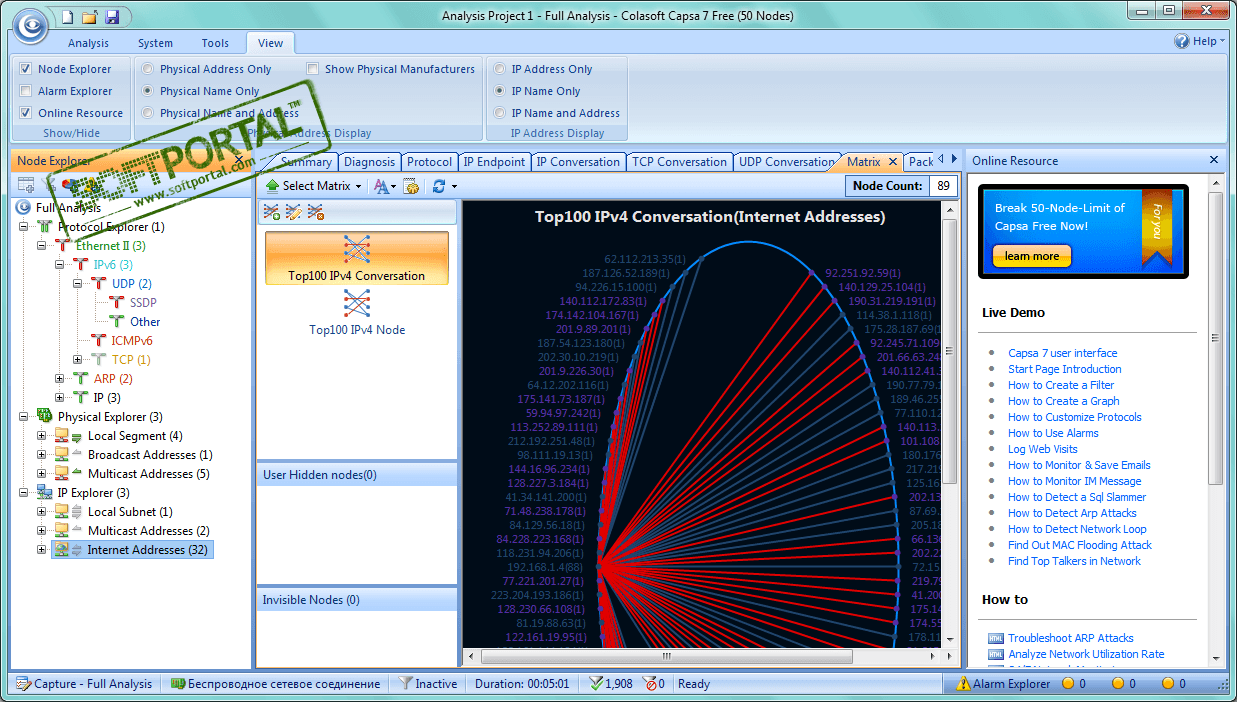The width and height of the screenshot is (1237, 702).
Task: Click the rejected packets icon showing 0
Action: [x=651, y=684]
